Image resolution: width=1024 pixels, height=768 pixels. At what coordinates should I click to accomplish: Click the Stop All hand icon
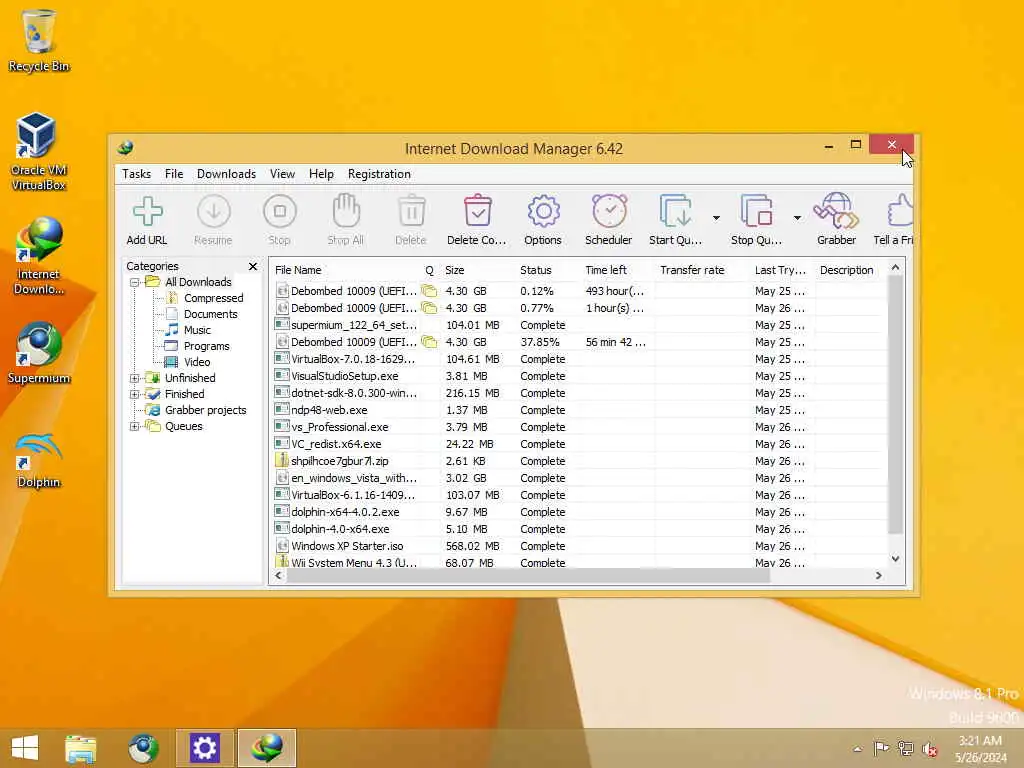click(345, 212)
